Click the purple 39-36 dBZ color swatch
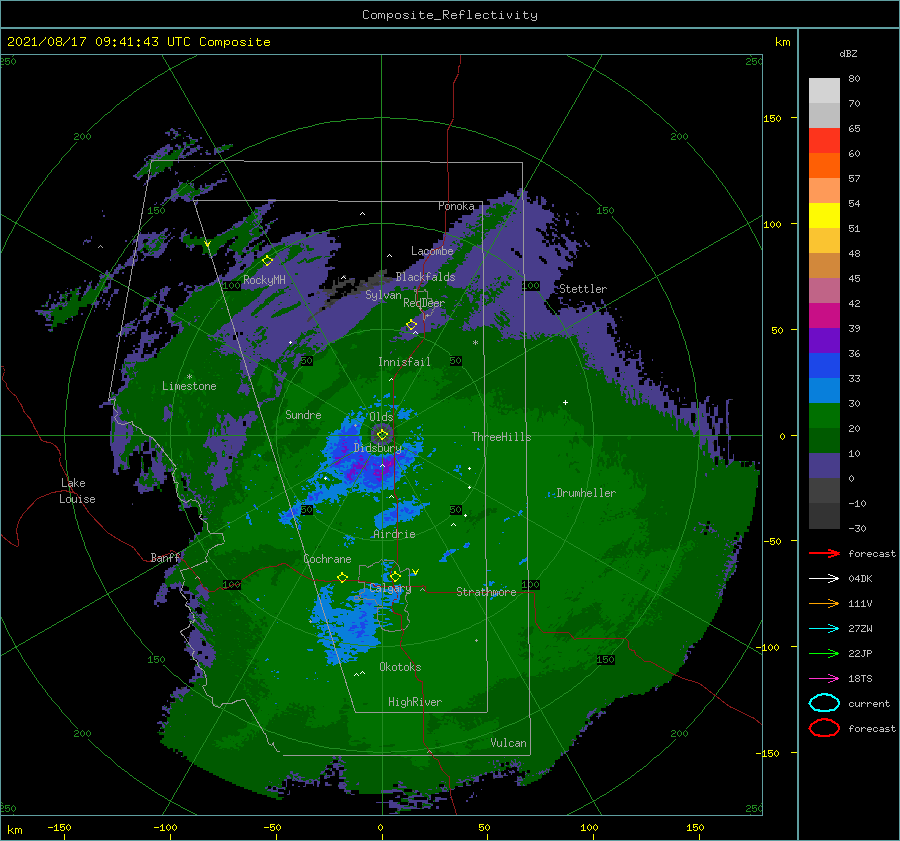Image resolution: width=900 pixels, height=841 pixels. coord(824,341)
